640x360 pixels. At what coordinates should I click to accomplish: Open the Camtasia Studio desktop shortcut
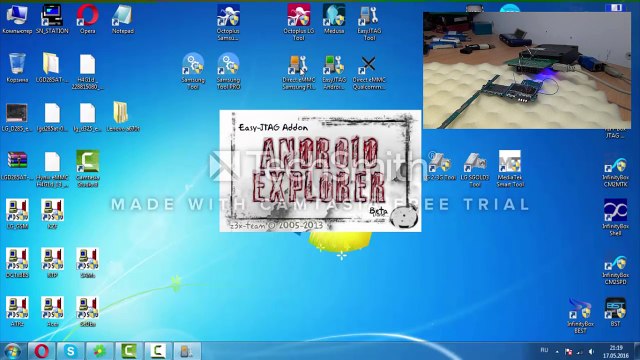tap(87, 169)
